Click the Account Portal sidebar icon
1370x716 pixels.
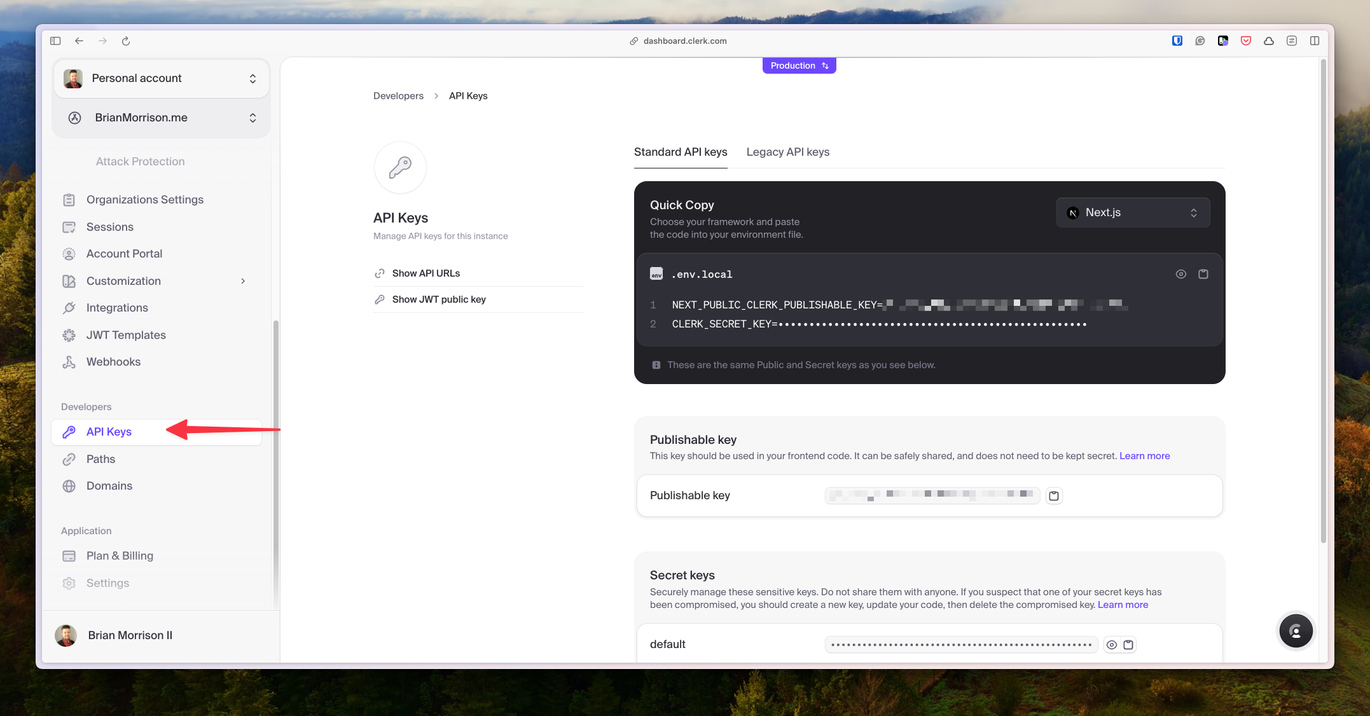click(x=69, y=254)
